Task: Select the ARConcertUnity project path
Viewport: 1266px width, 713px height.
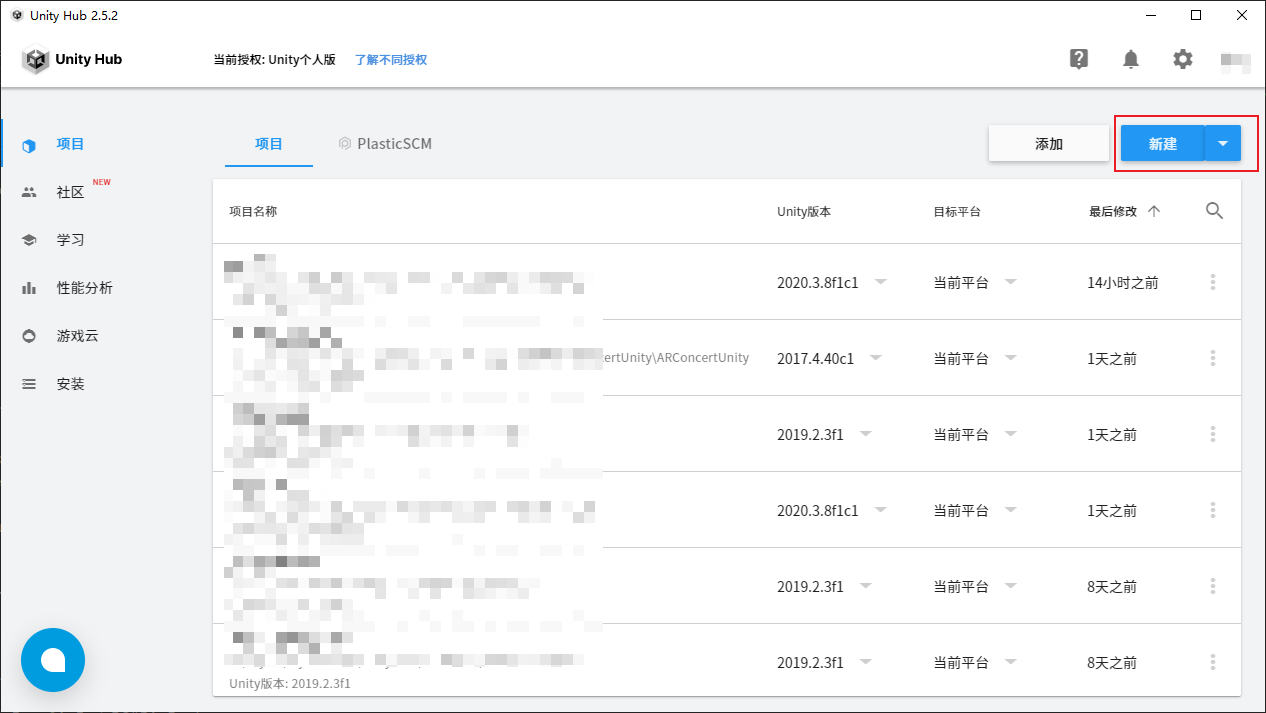Action: pos(677,357)
